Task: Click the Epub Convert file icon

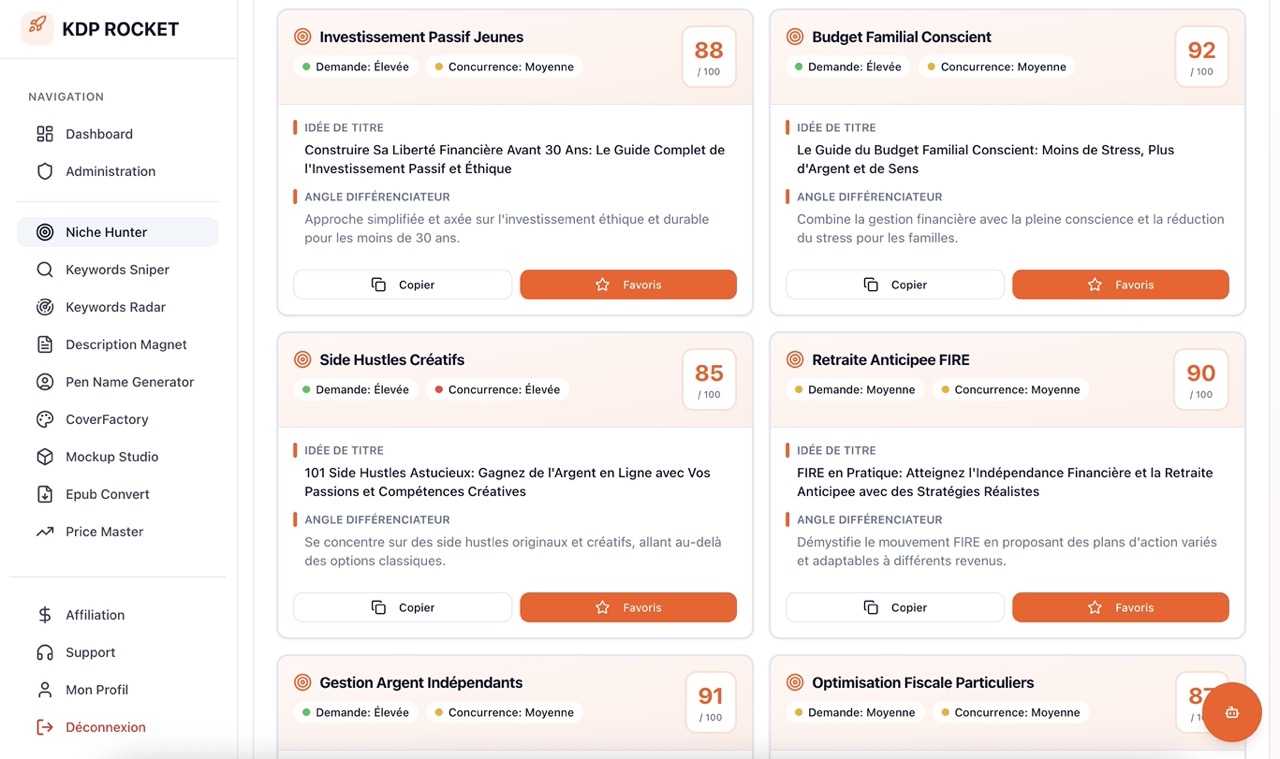Action: click(45, 494)
